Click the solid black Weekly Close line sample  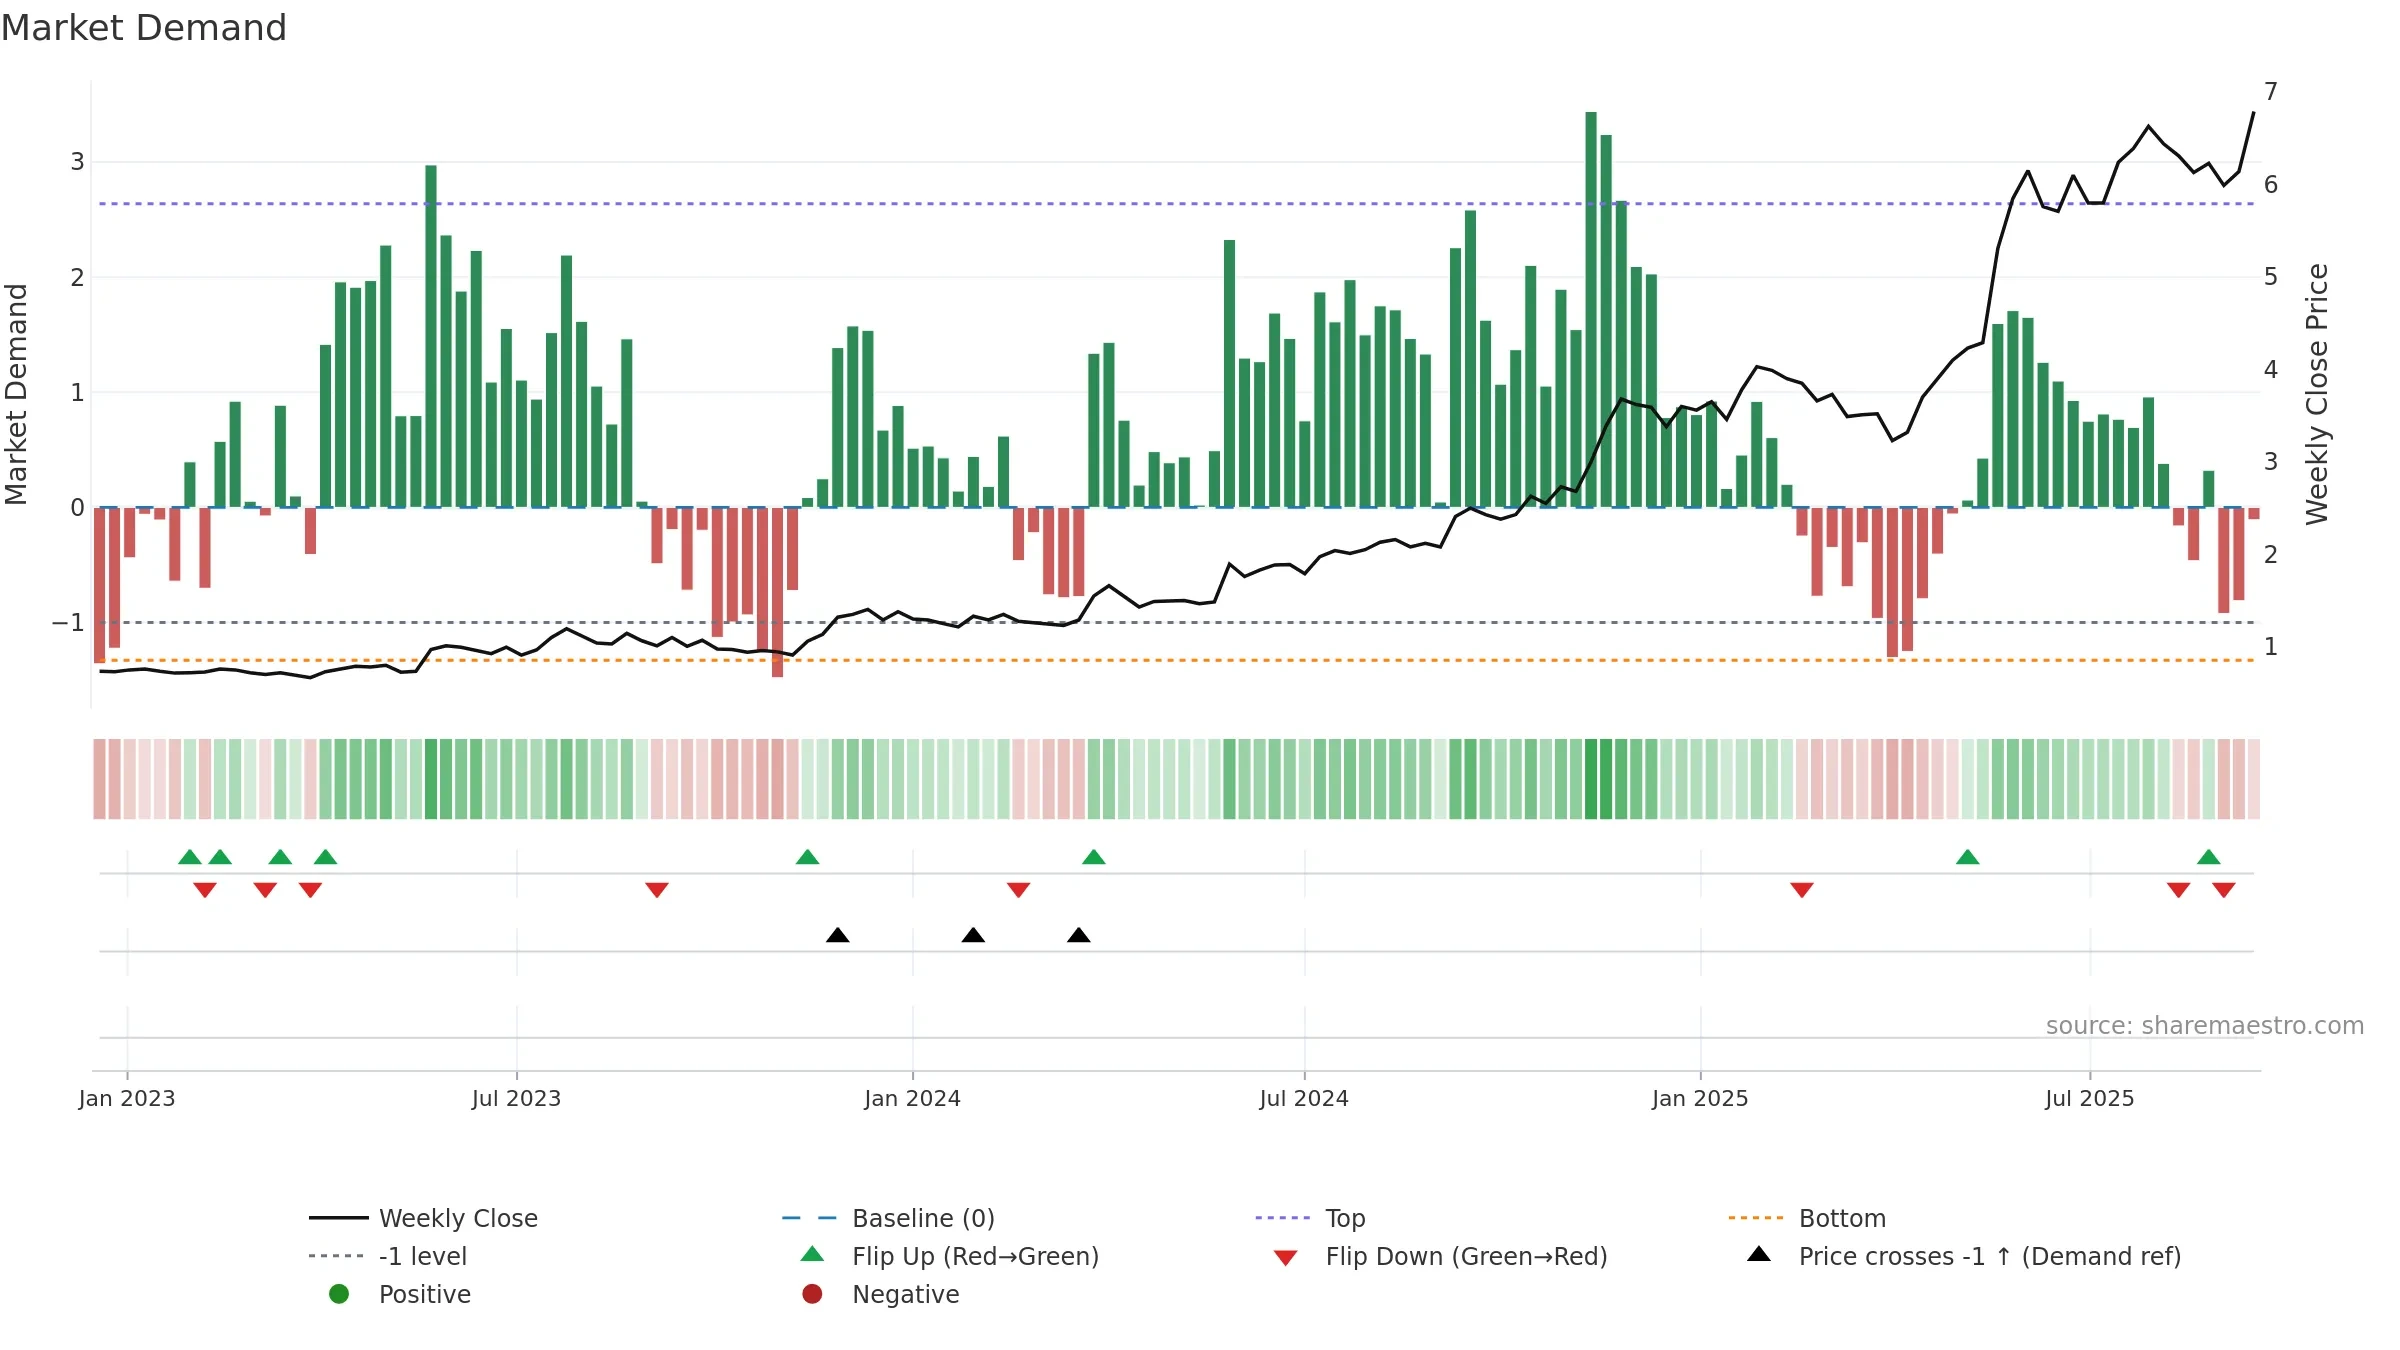click(339, 1218)
